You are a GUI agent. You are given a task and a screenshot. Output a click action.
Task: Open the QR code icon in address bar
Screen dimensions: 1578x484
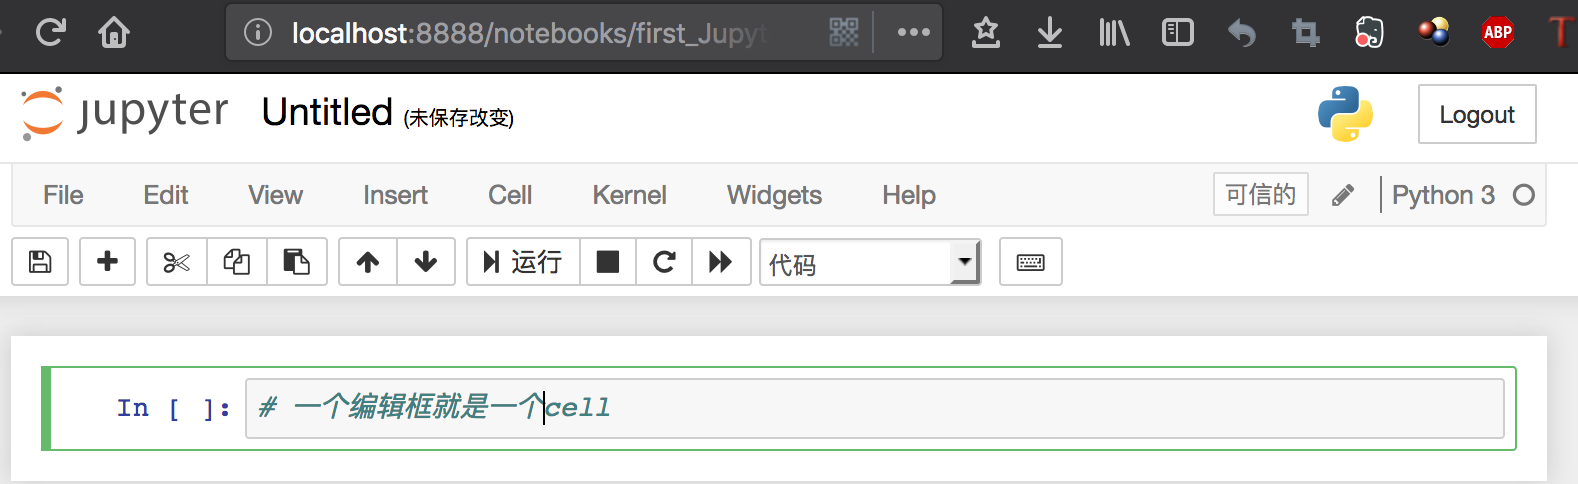[x=844, y=32]
